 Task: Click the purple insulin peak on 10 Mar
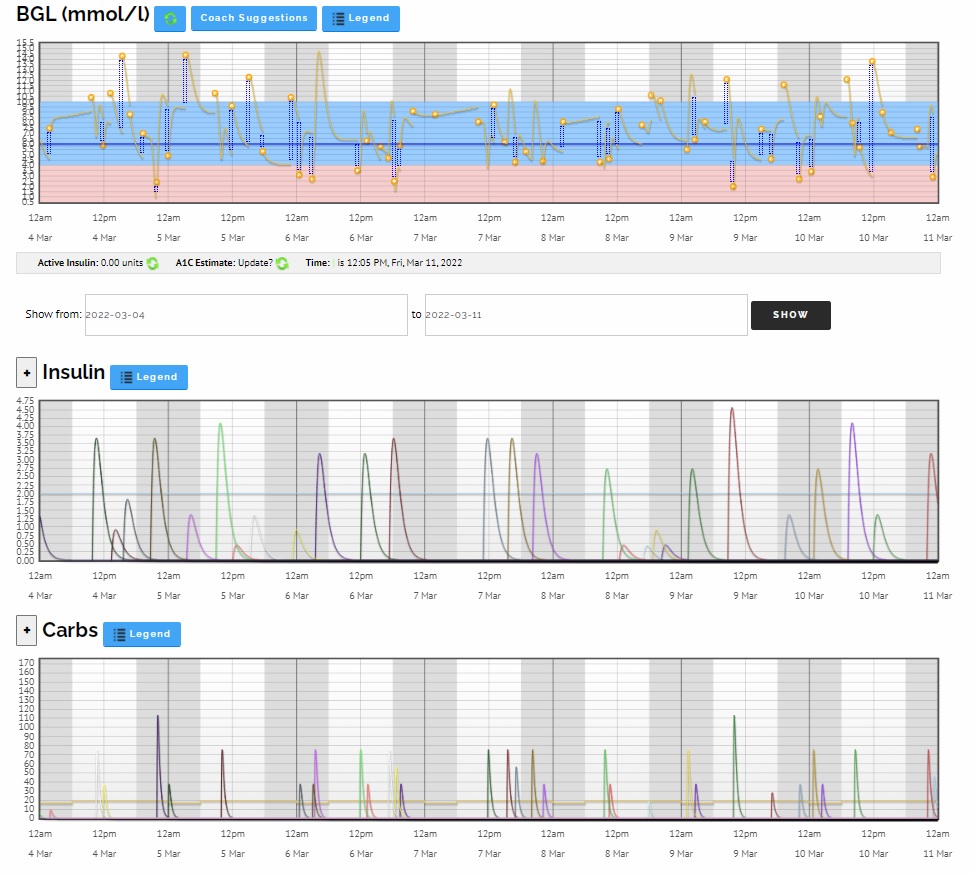852,424
